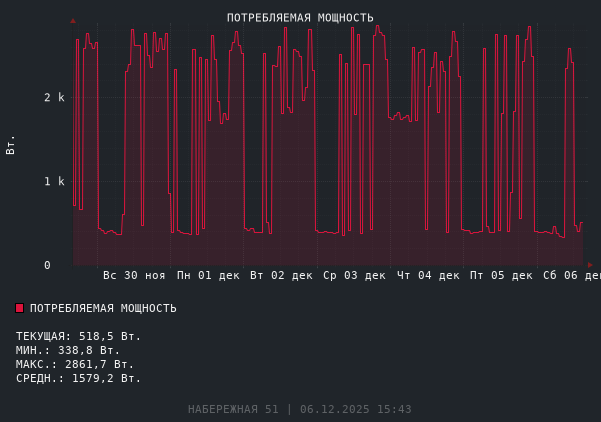Select the Вт 02 дек date label

click(x=281, y=275)
